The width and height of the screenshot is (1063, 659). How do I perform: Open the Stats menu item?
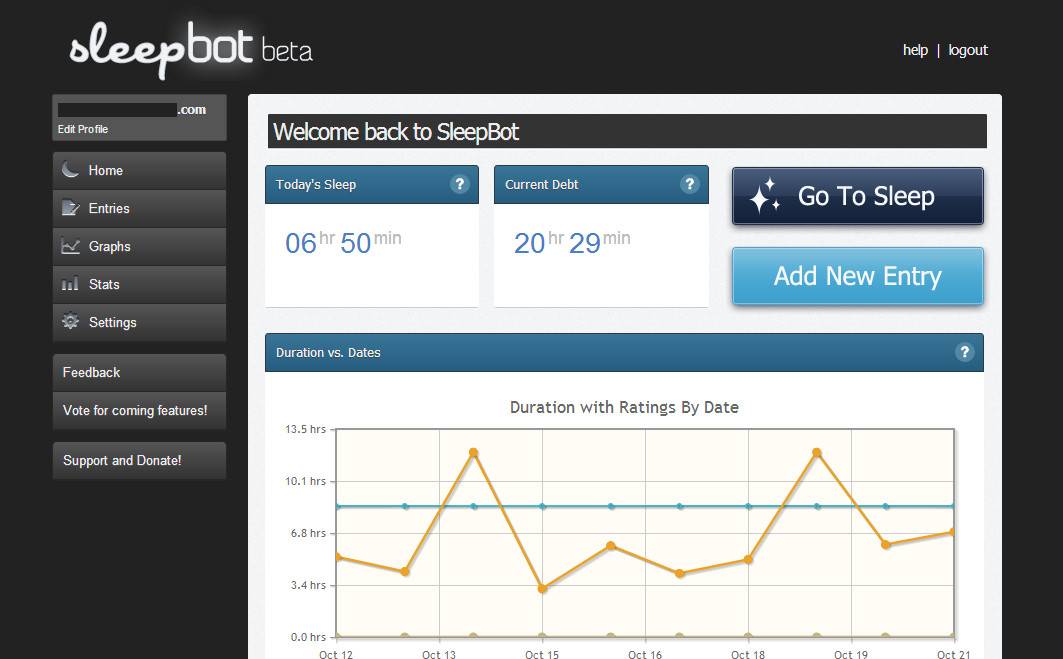point(139,284)
